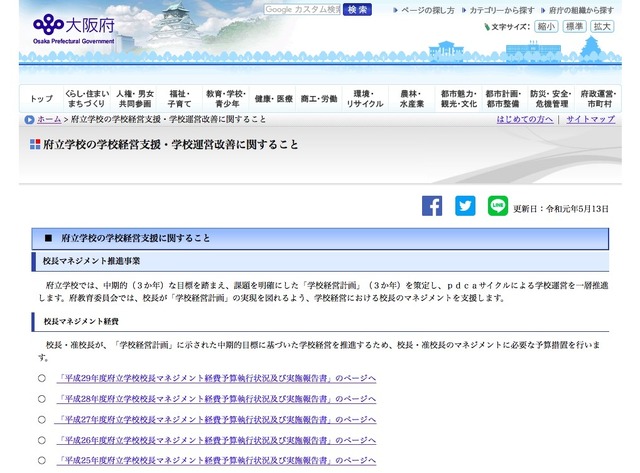Screen dimensions: 640x473
Task: Open 教育・学校・青少年 menu
Action: point(226,99)
